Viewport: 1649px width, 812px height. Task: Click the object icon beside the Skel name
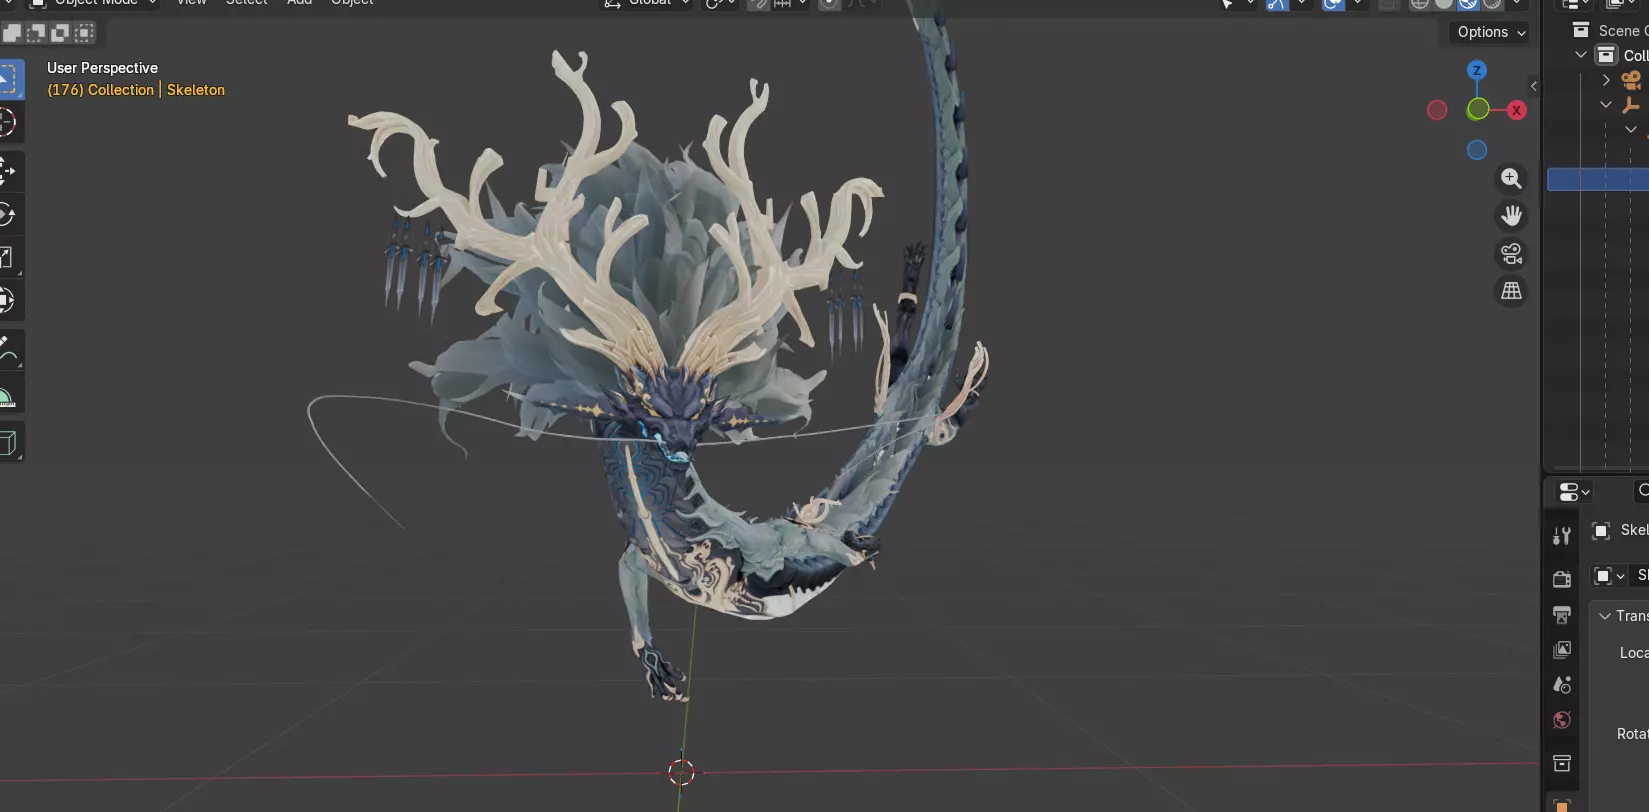[x=1601, y=531]
